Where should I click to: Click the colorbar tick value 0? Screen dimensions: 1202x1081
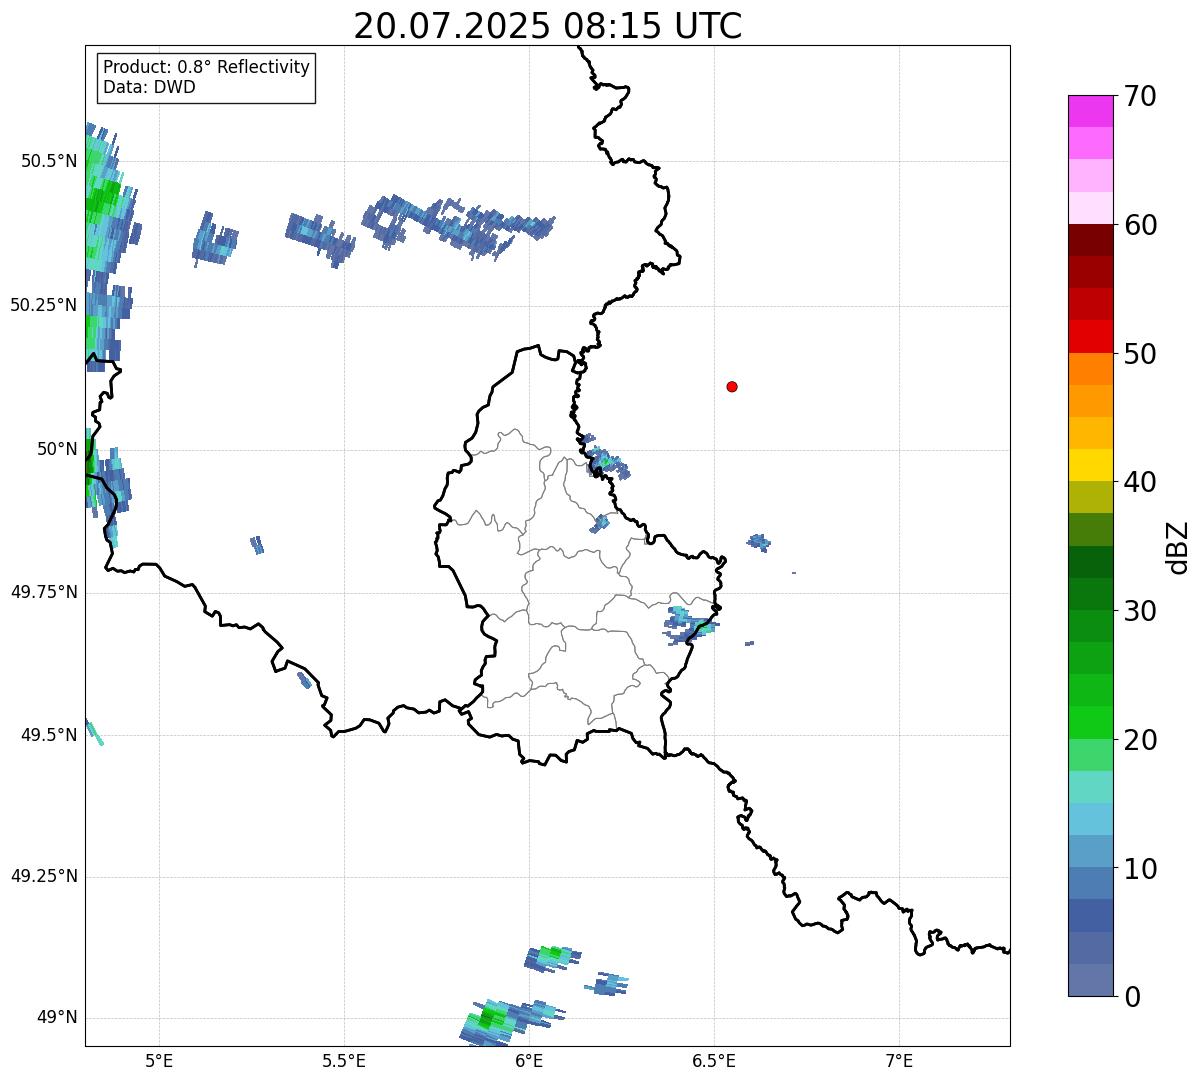click(1132, 997)
